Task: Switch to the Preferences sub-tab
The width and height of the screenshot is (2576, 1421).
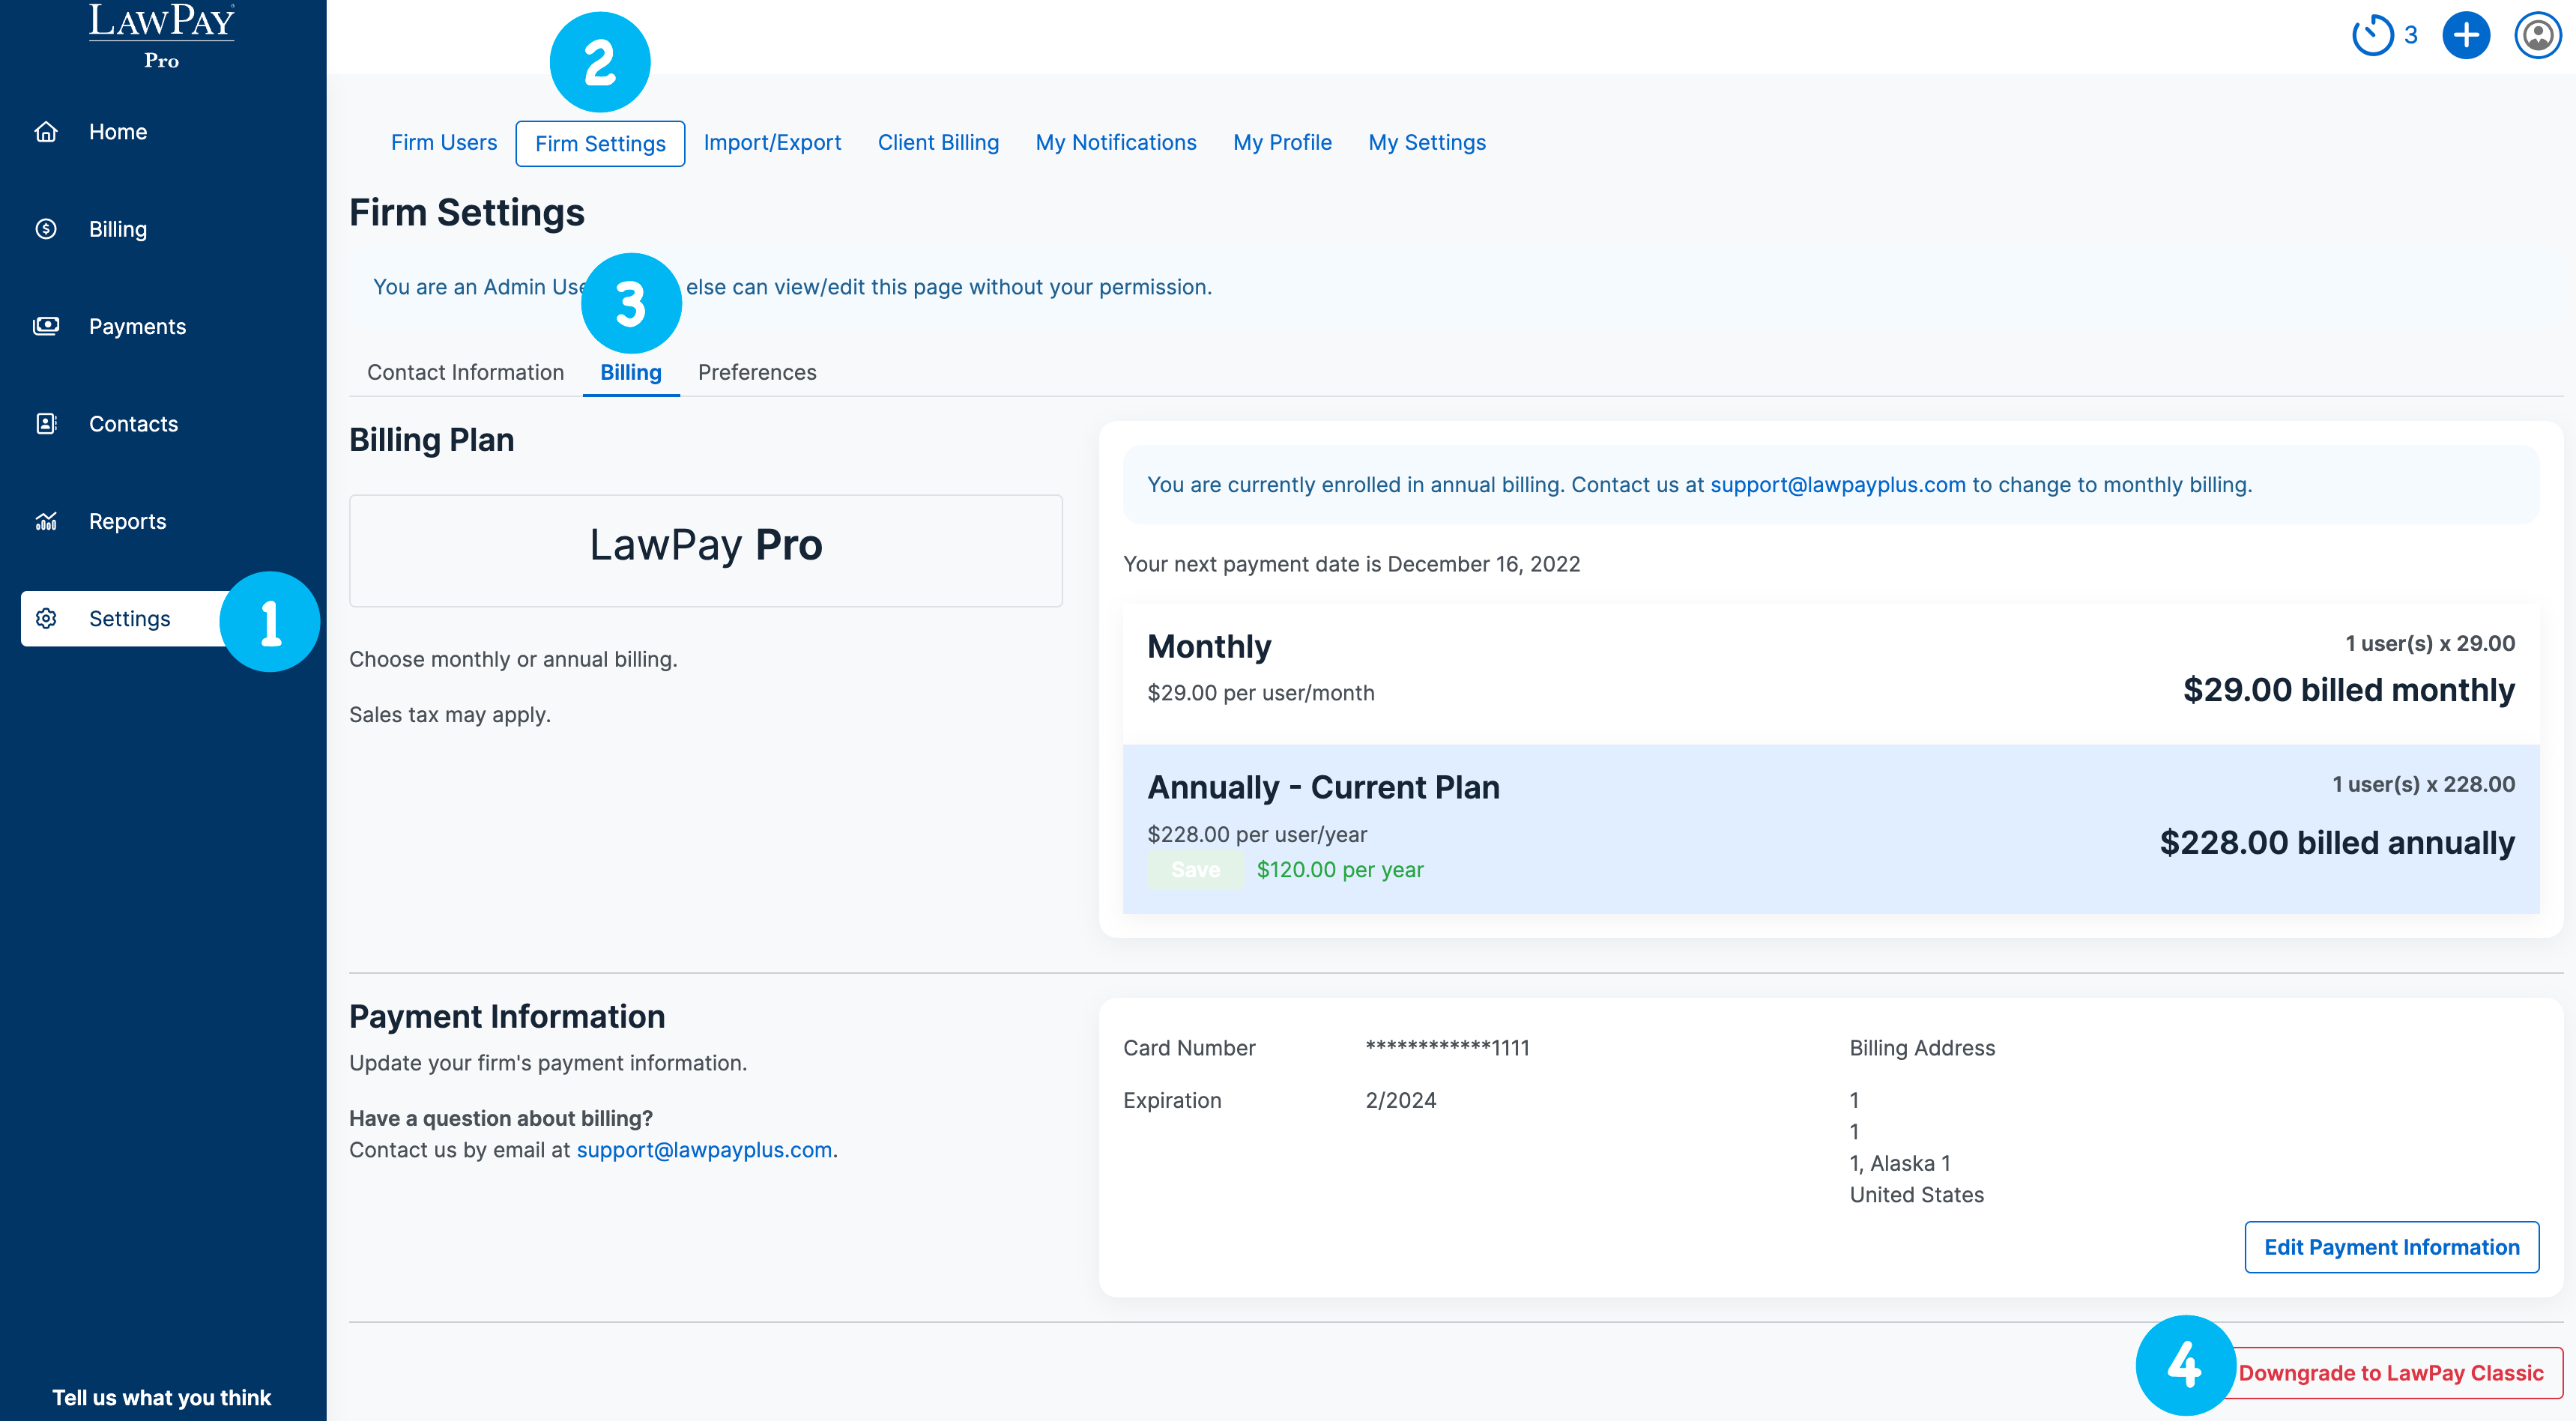Action: [x=757, y=373]
